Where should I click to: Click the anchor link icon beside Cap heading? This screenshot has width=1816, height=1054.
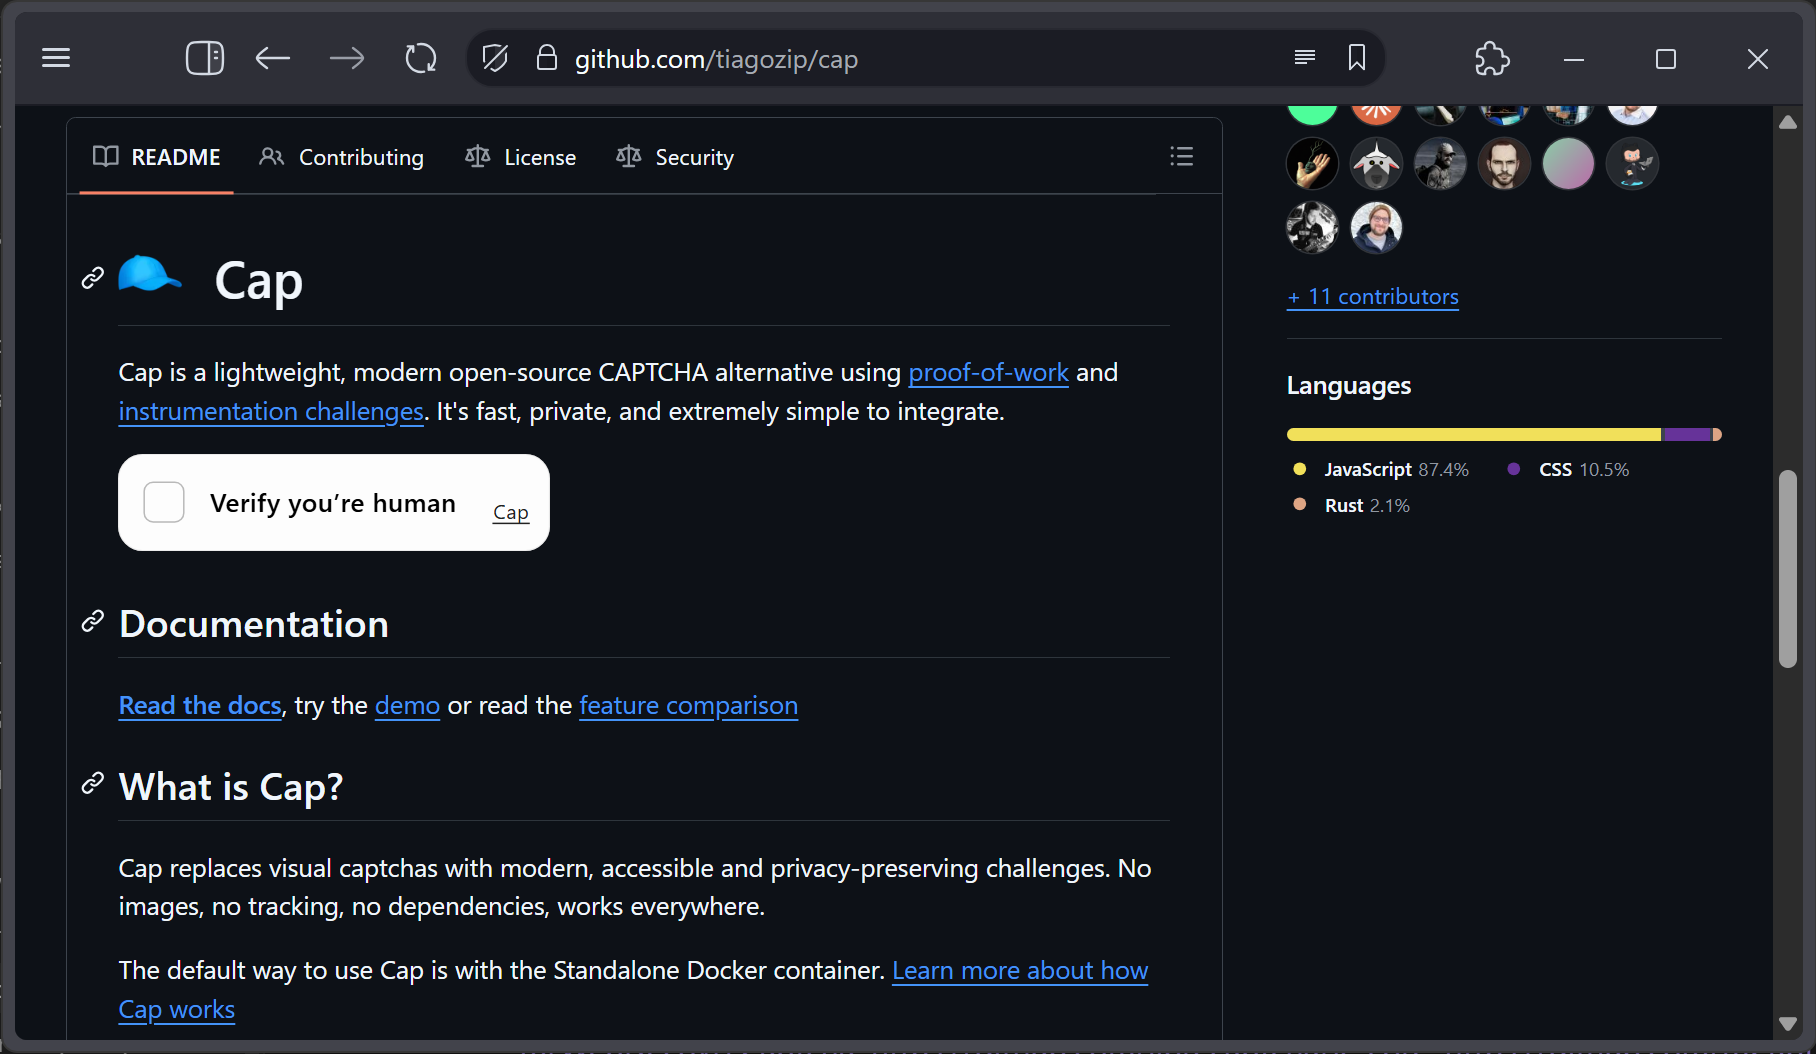point(93,278)
